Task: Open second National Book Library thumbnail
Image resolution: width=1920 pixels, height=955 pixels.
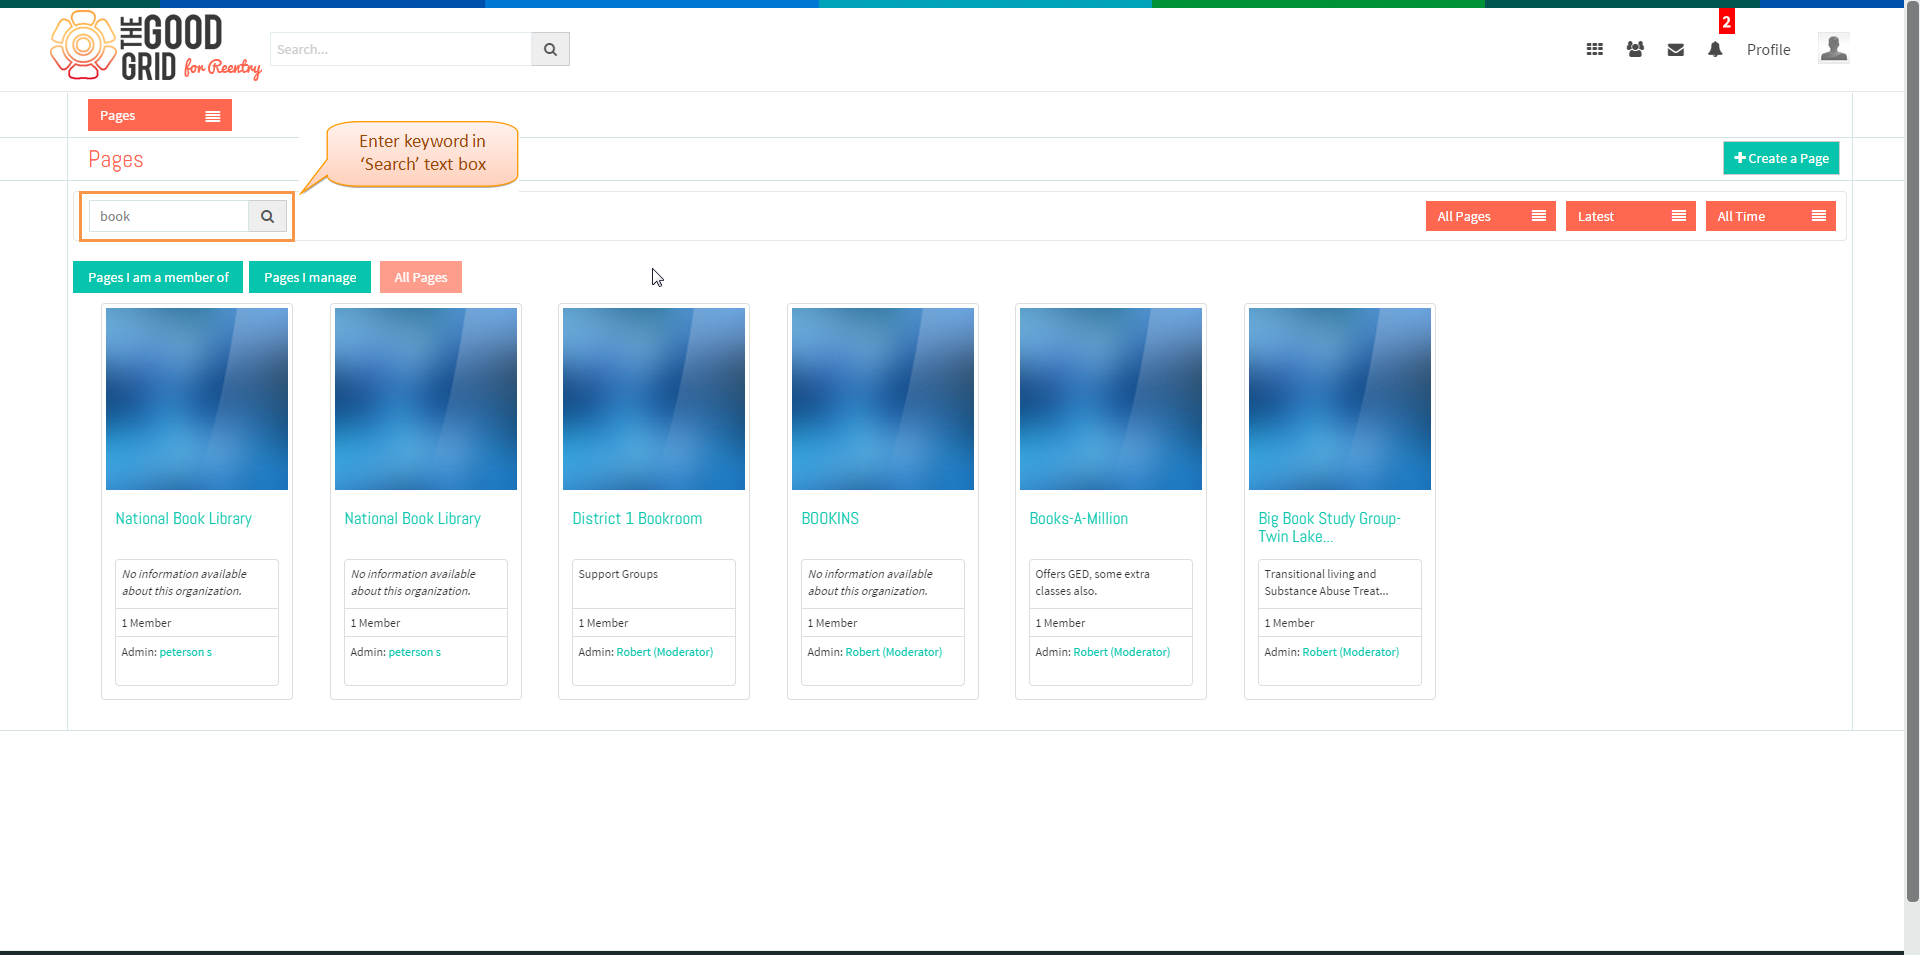Action: (426, 399)
